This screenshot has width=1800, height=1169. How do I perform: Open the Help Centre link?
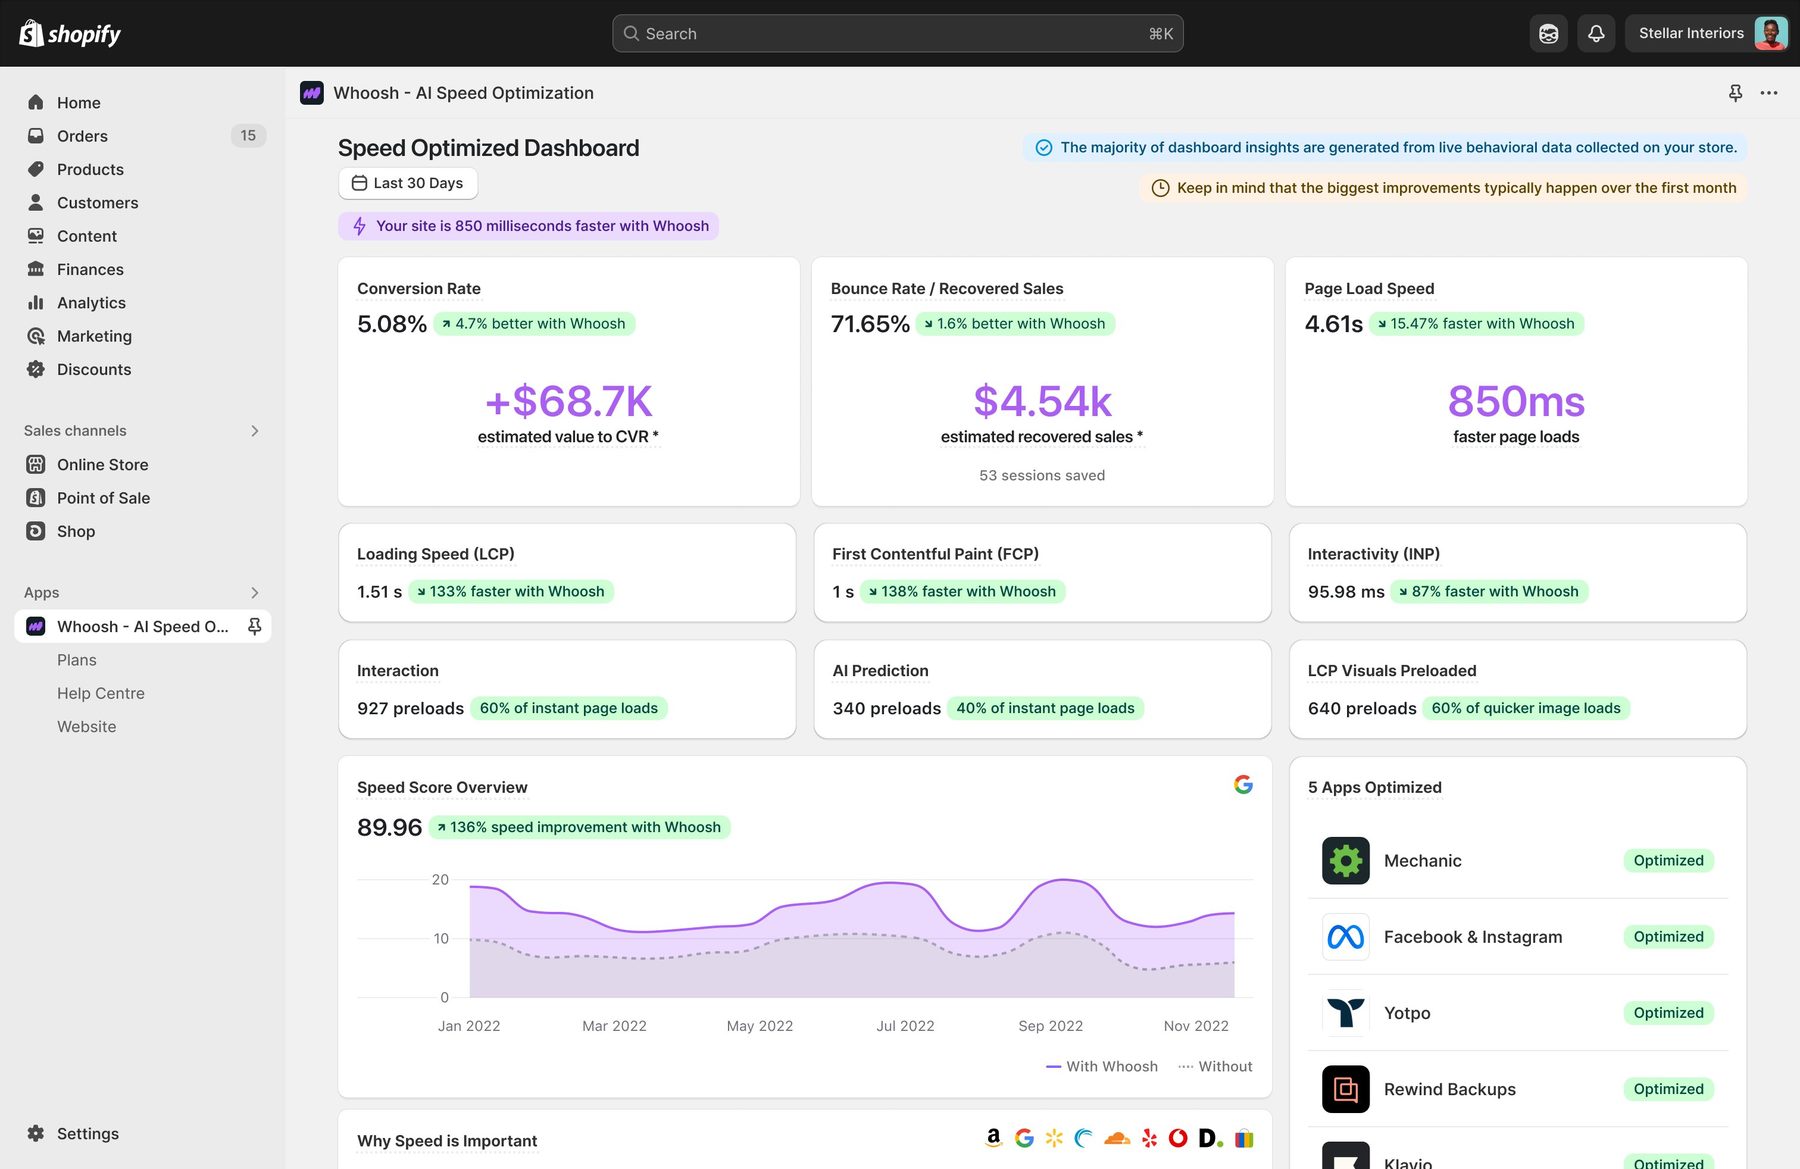coord(100,692)
